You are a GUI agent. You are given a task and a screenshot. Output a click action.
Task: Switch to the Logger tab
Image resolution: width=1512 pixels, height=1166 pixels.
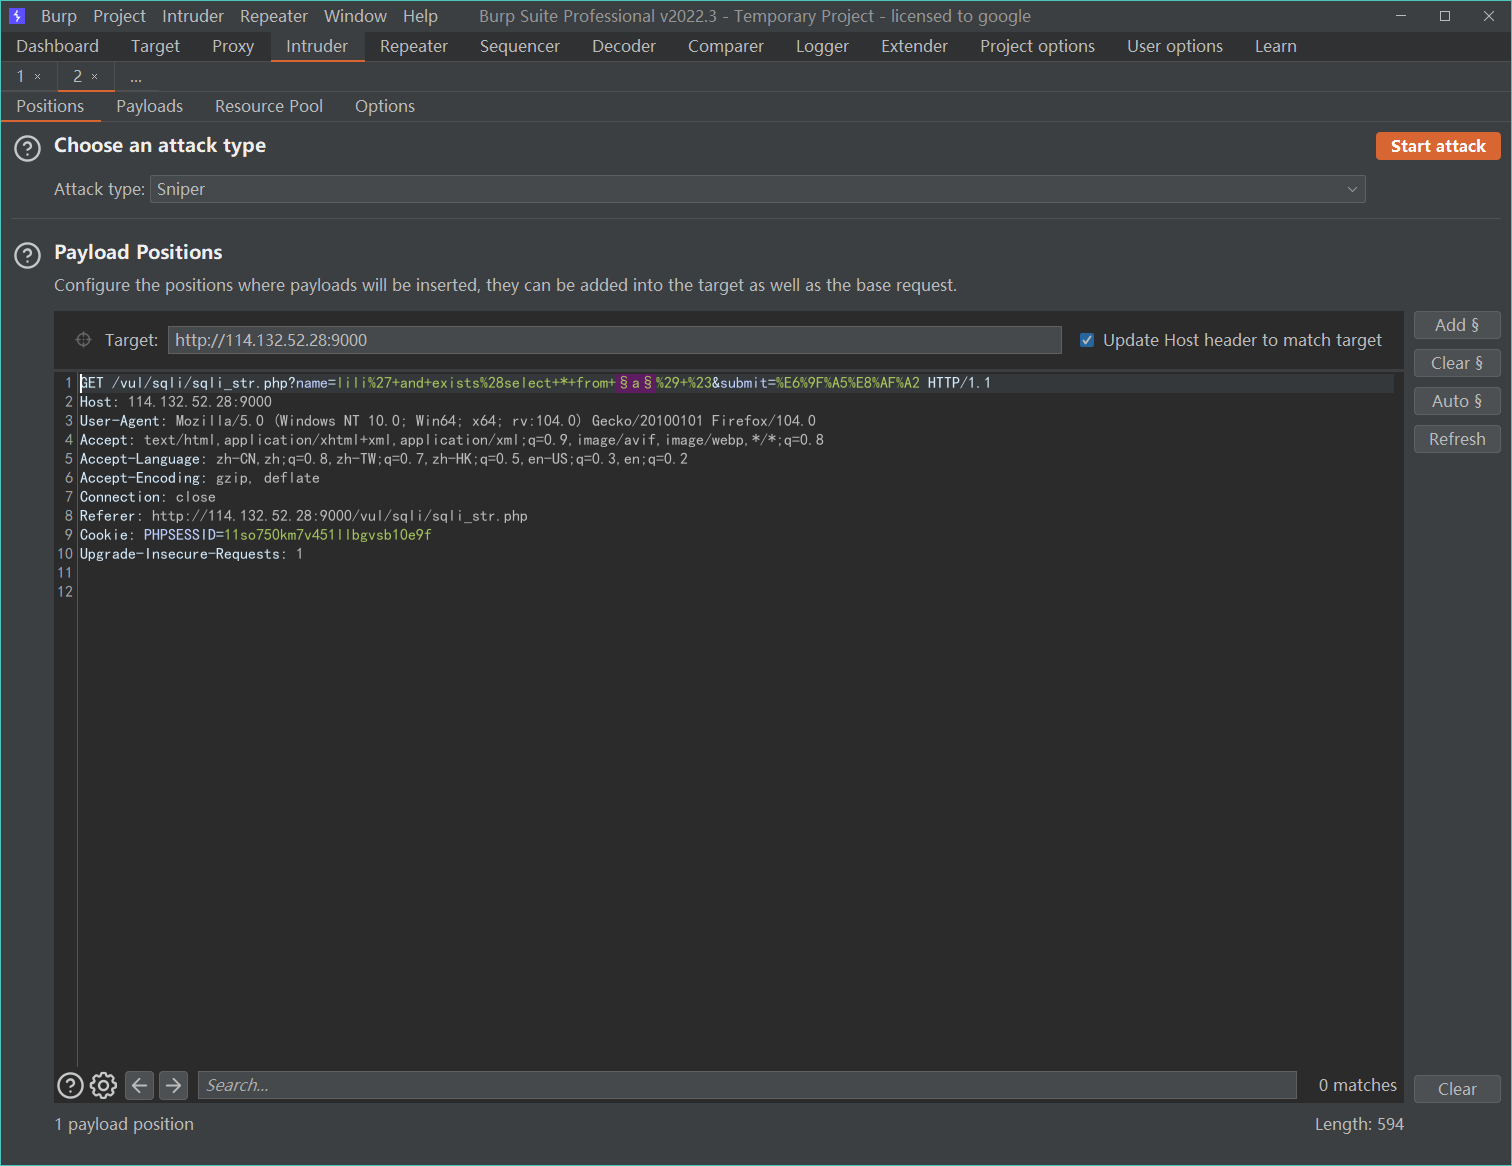[x=822, y=46]
